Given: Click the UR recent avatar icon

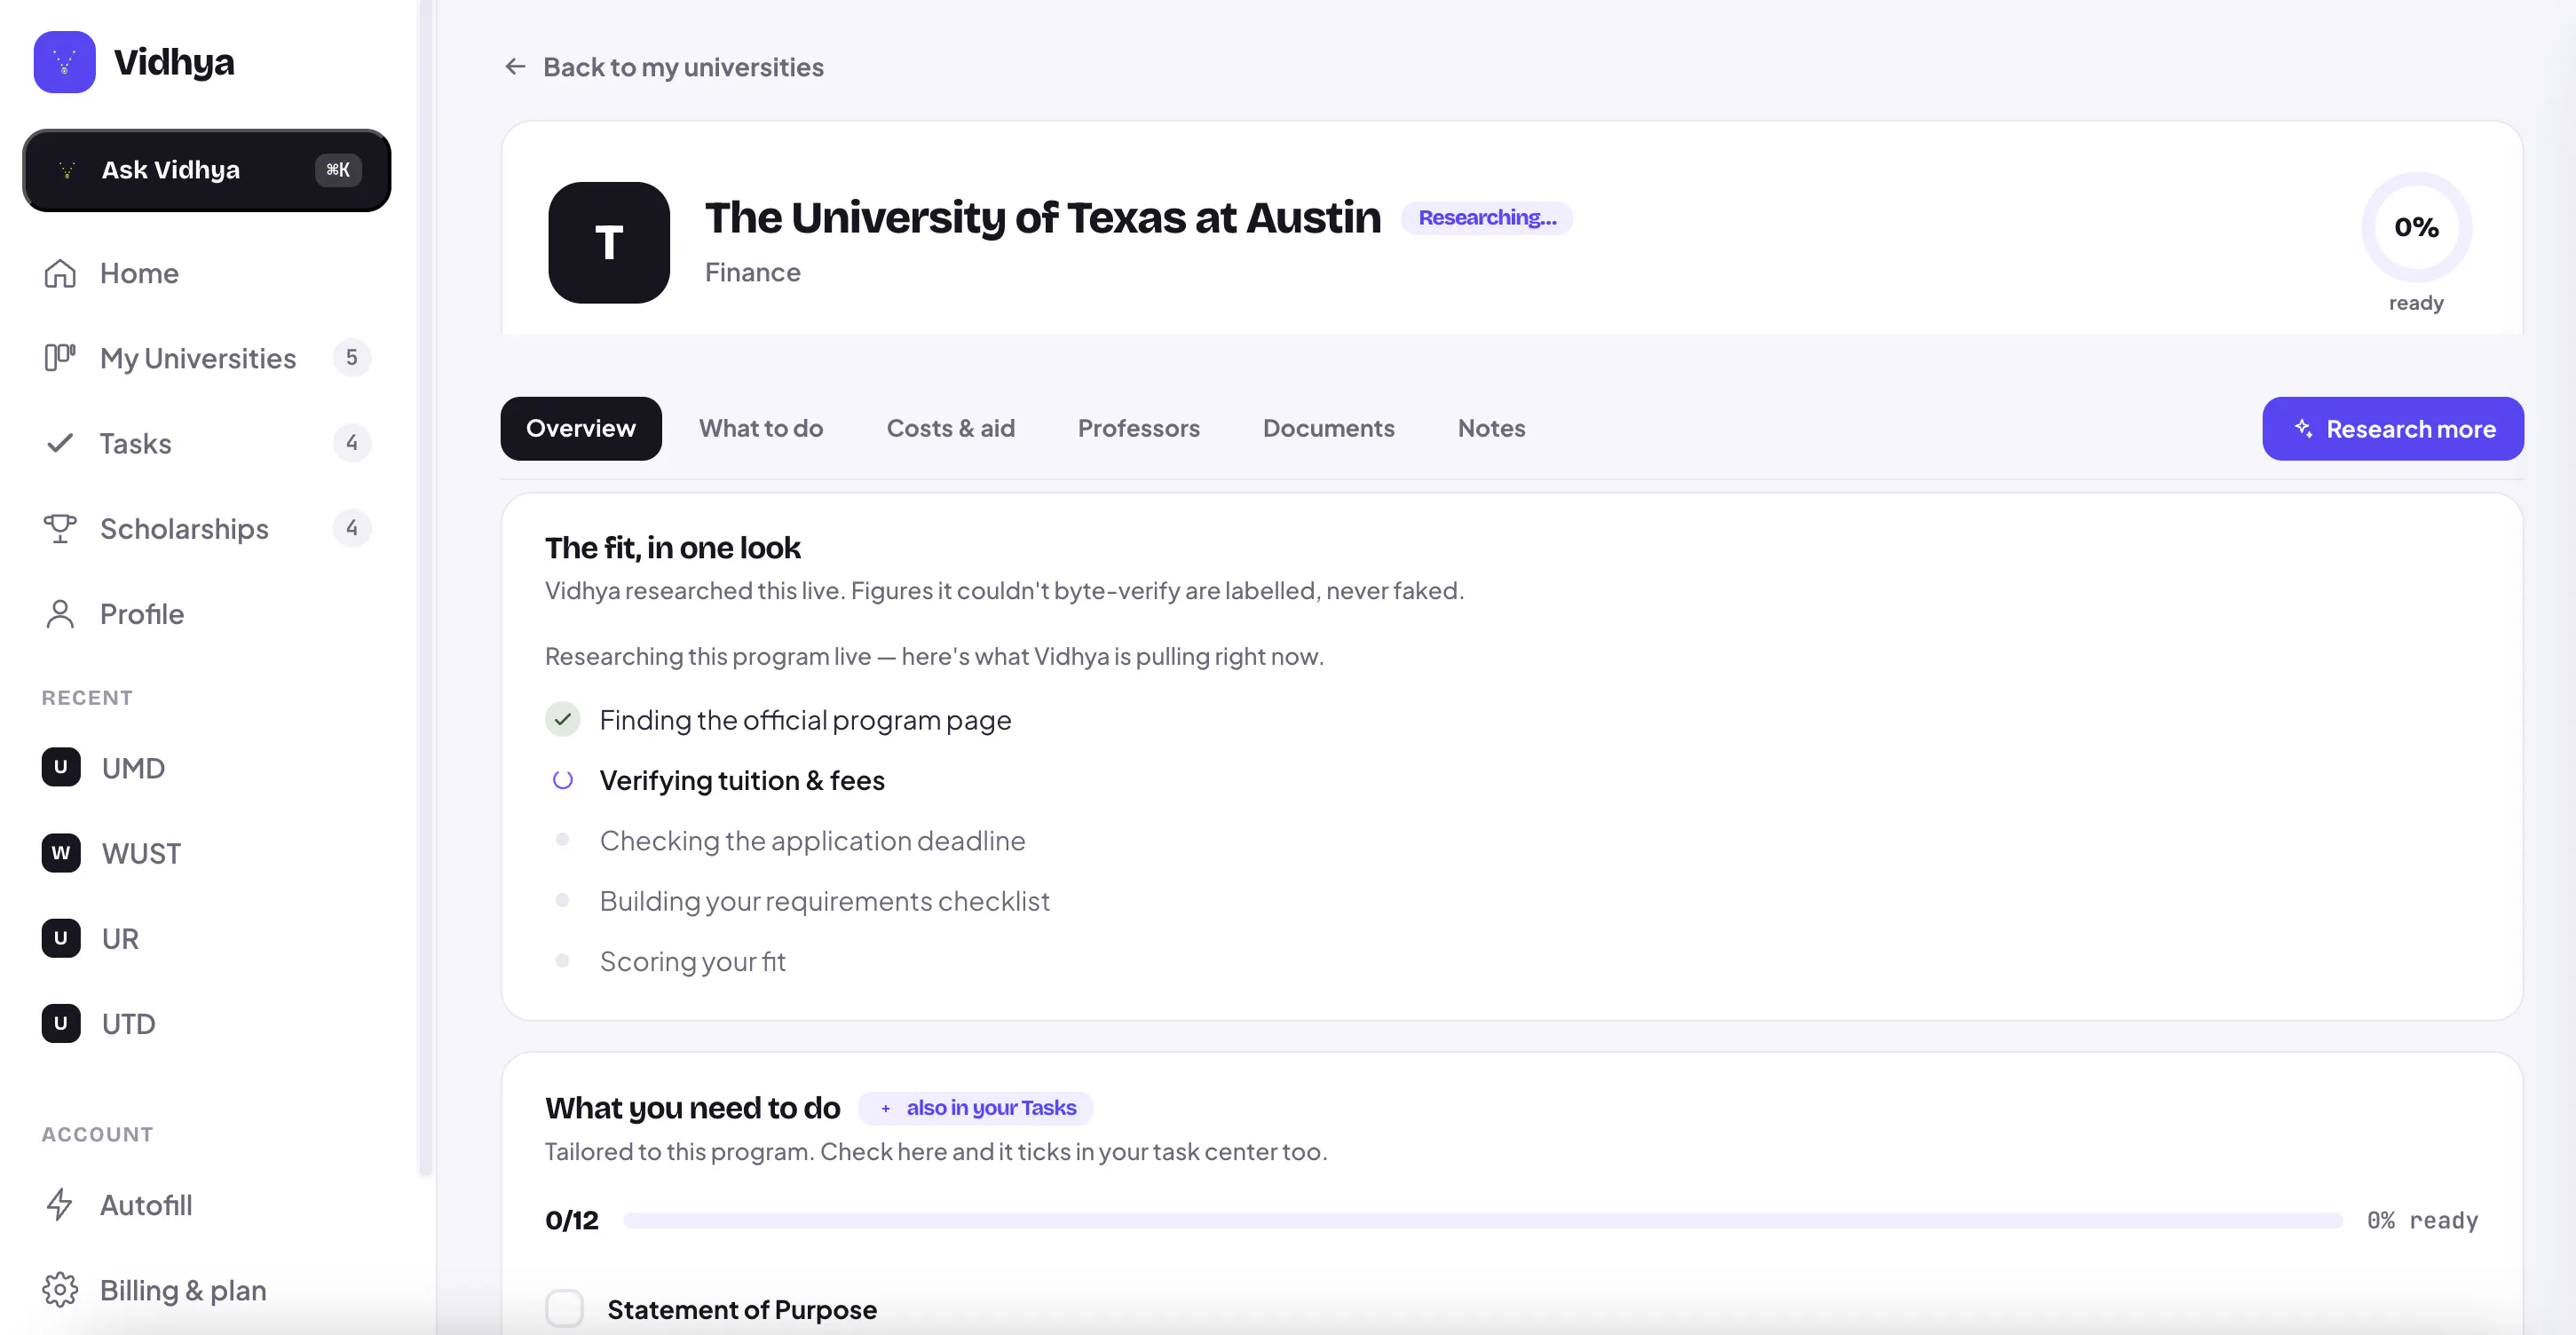Looking at the screenshot, I should [x=61, y=938].
